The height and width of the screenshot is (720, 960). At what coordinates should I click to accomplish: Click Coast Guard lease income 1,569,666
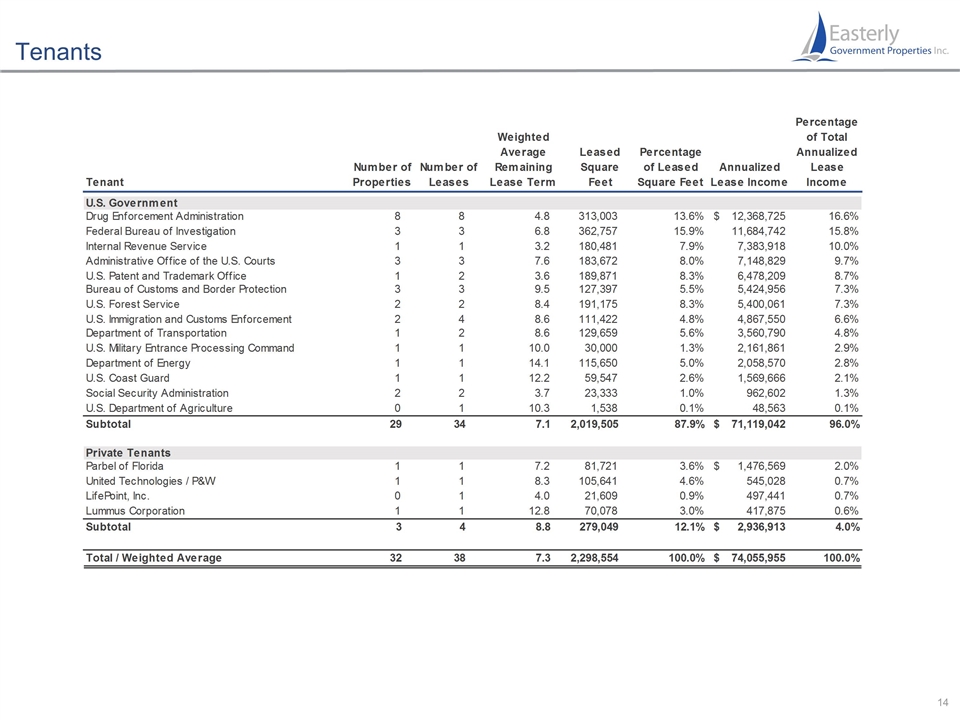tap(761, 378)
